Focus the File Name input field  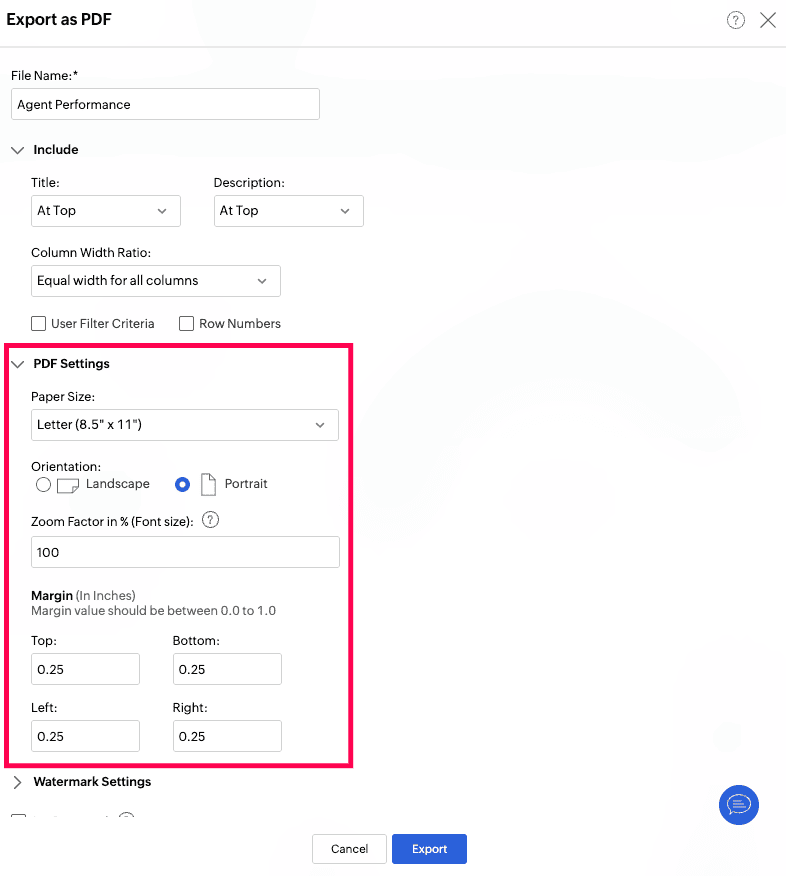[165, 104]
